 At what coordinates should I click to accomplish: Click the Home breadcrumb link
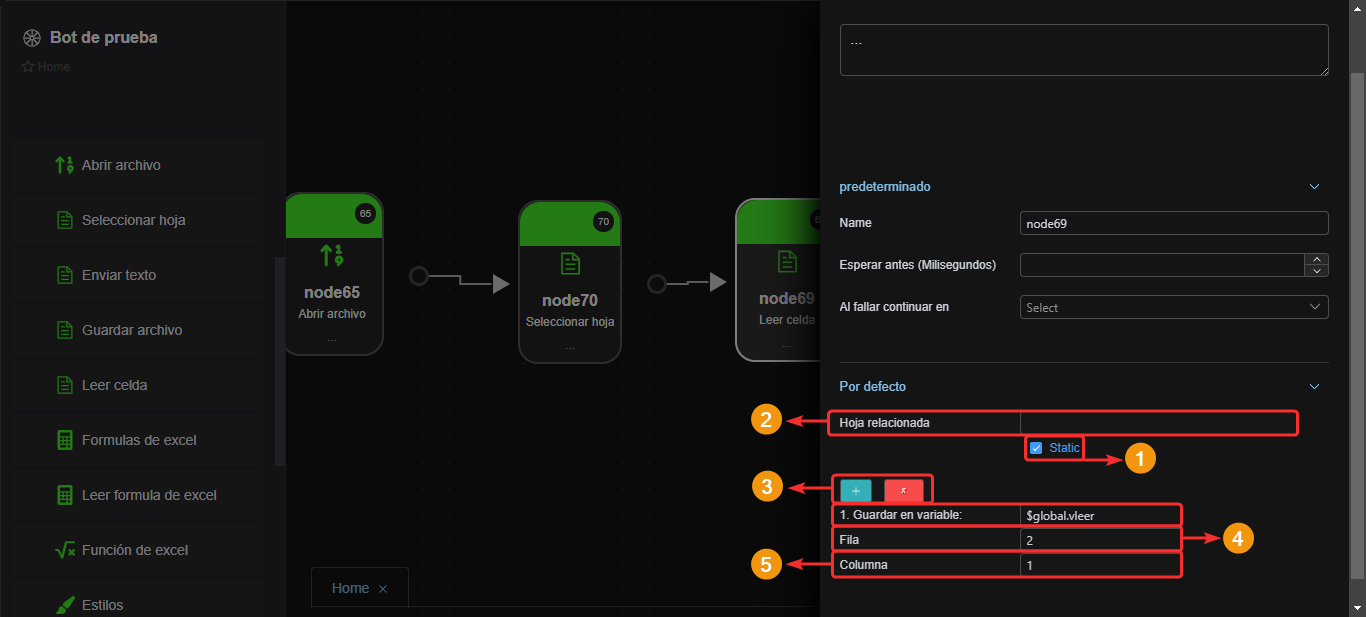click(54, 67)
